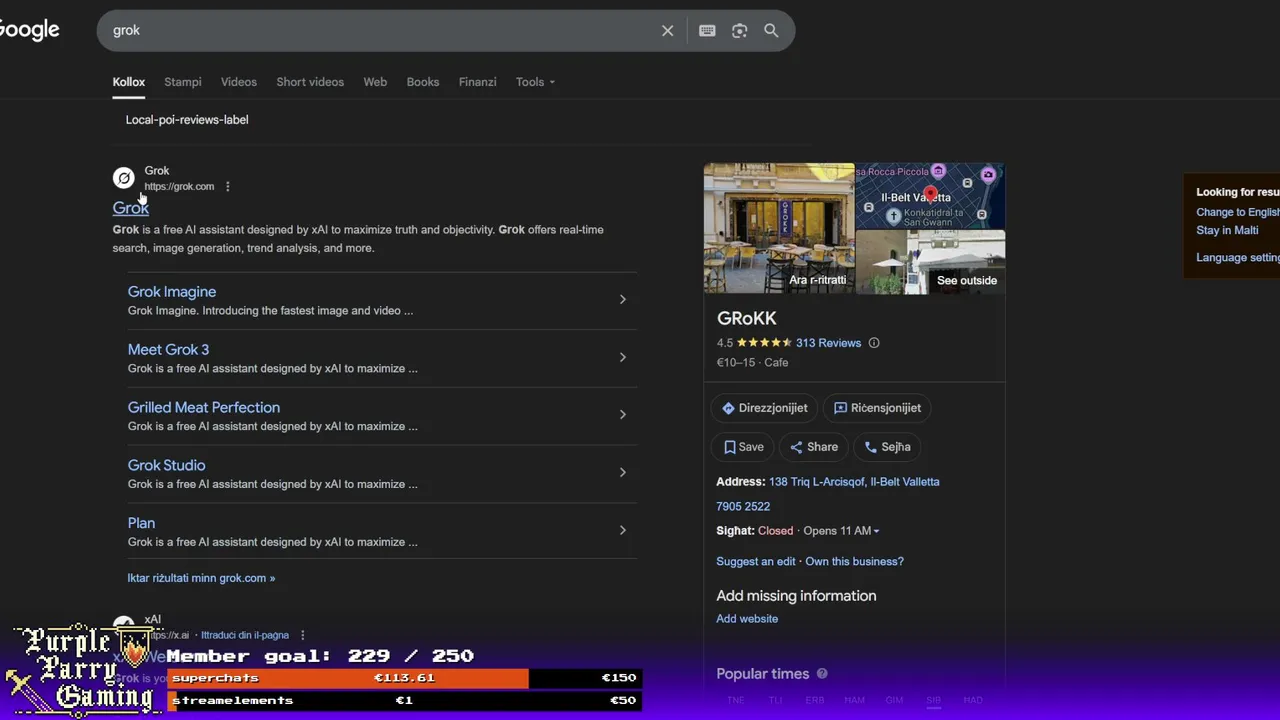The width and height of the screenshot is (1280, 720).
Task: Expand Grok Studio sitelink chevron
Action: coord(622,473)
